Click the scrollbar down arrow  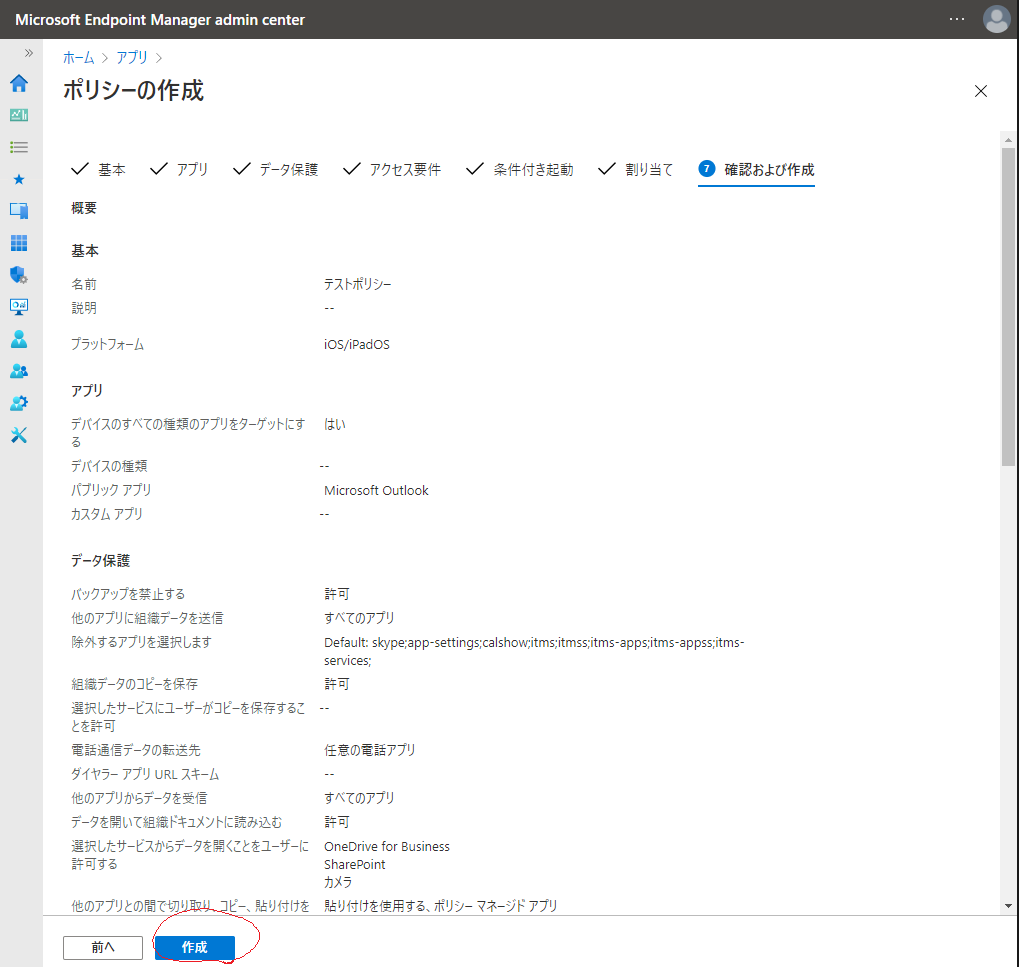pos(1008,906)
